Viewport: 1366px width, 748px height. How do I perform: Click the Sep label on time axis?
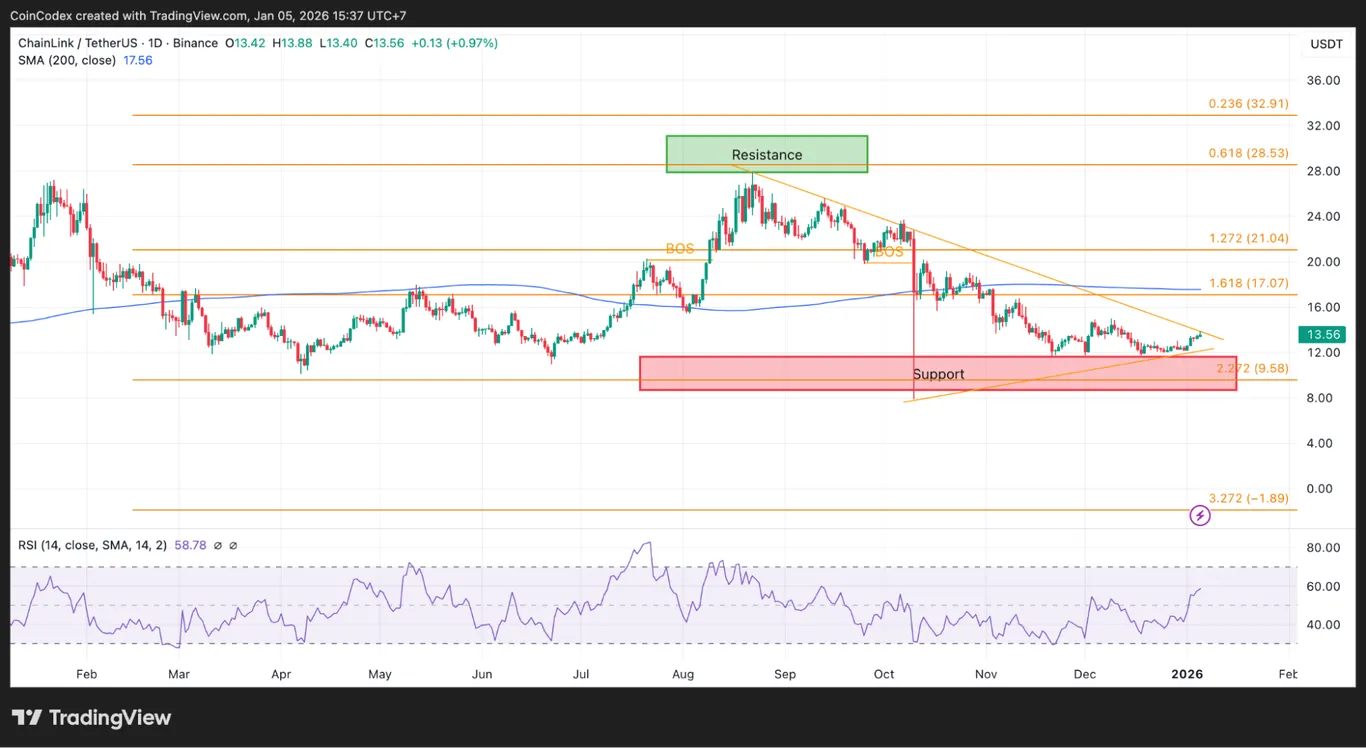coord(785,674)
